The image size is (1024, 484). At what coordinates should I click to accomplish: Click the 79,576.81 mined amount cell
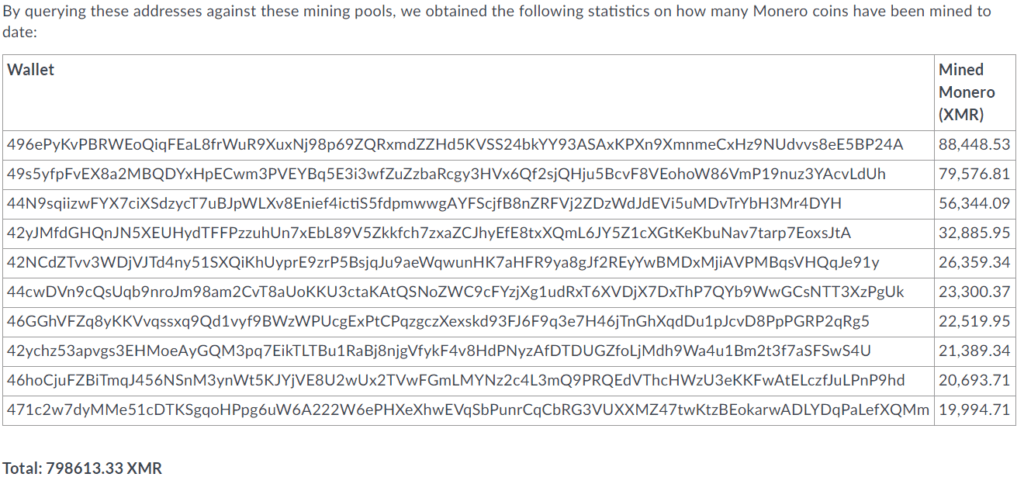pos(974,174)
